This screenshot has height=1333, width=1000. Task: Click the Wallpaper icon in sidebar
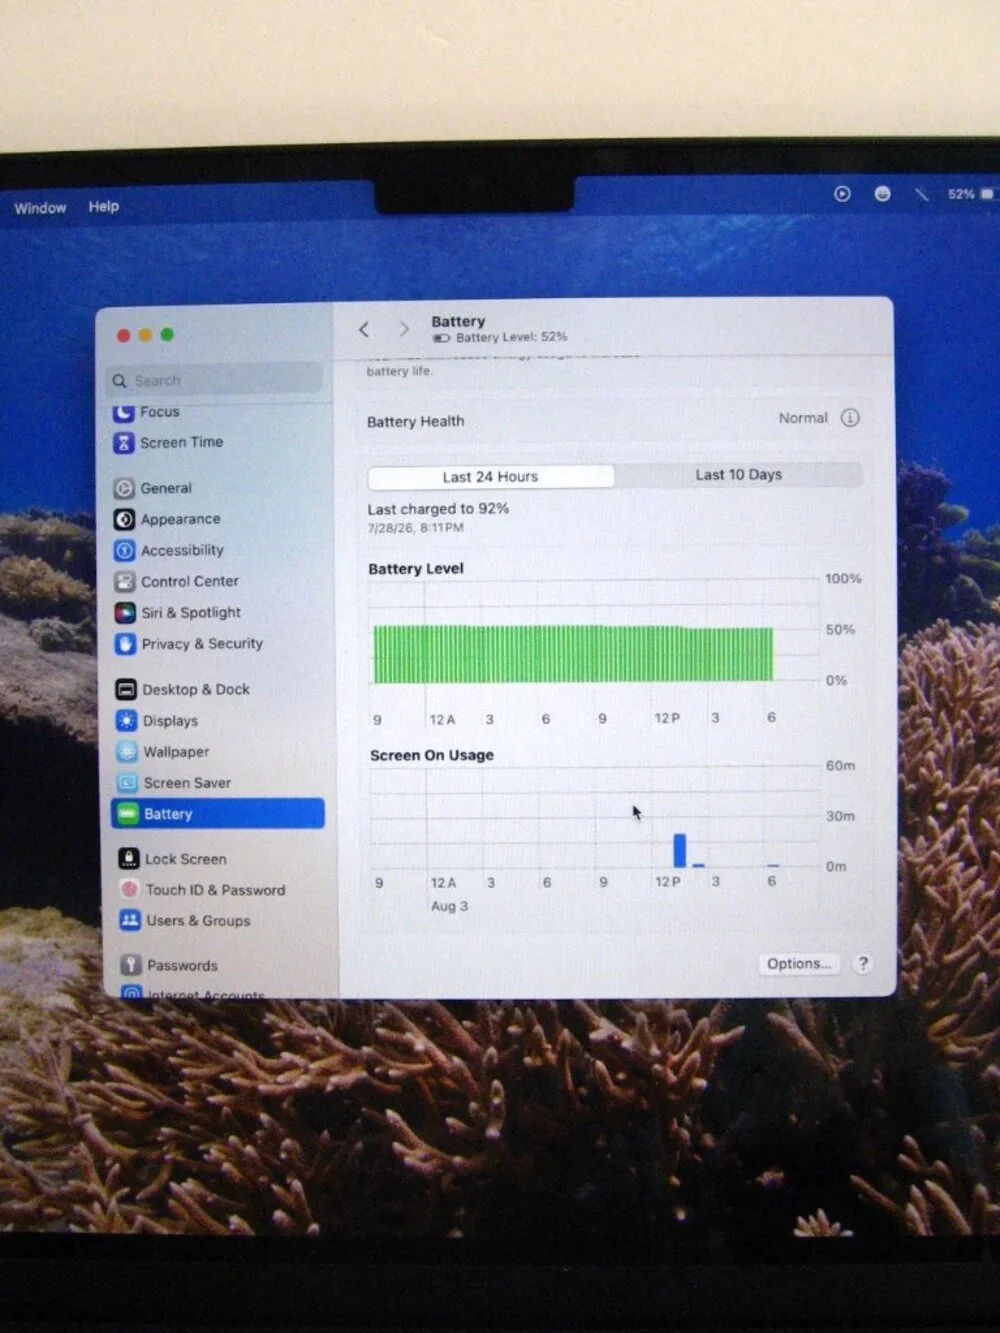pos(127,752)
